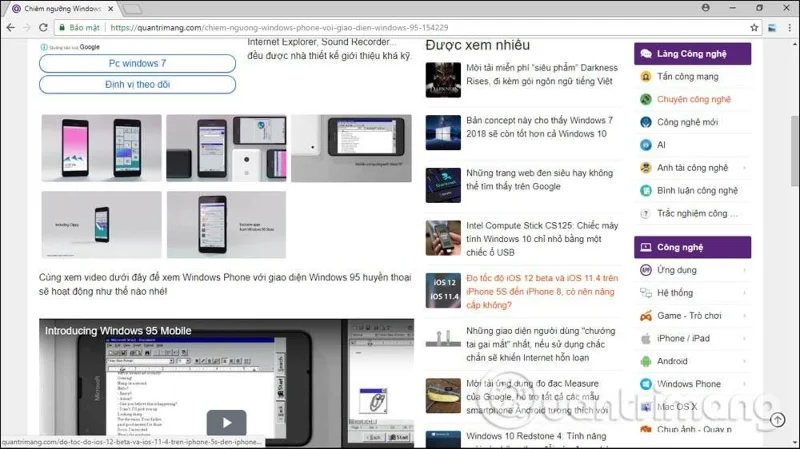Image resolution: width=800 pixels, height=449 pixels.
Task: Expand the iPhone / iPad submenu arrow
Action: click(744, 338)
